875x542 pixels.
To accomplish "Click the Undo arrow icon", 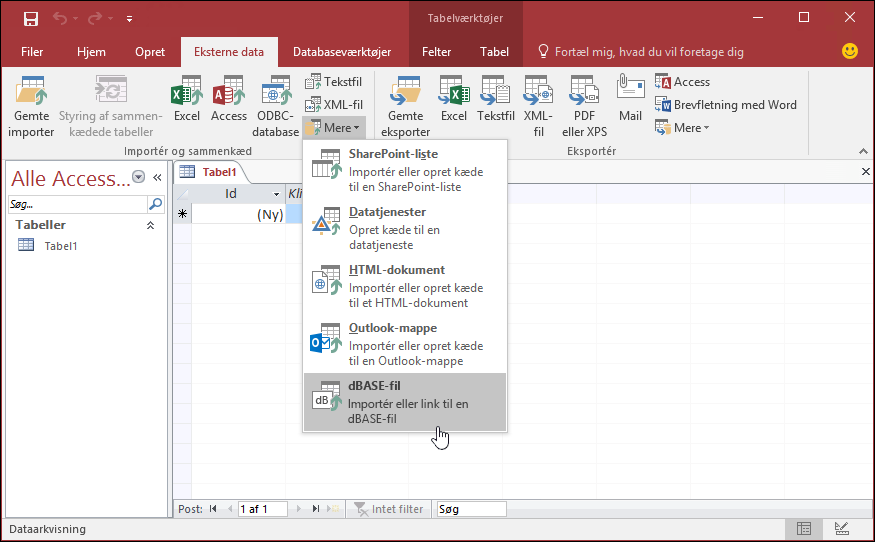I will coord(60,18).
